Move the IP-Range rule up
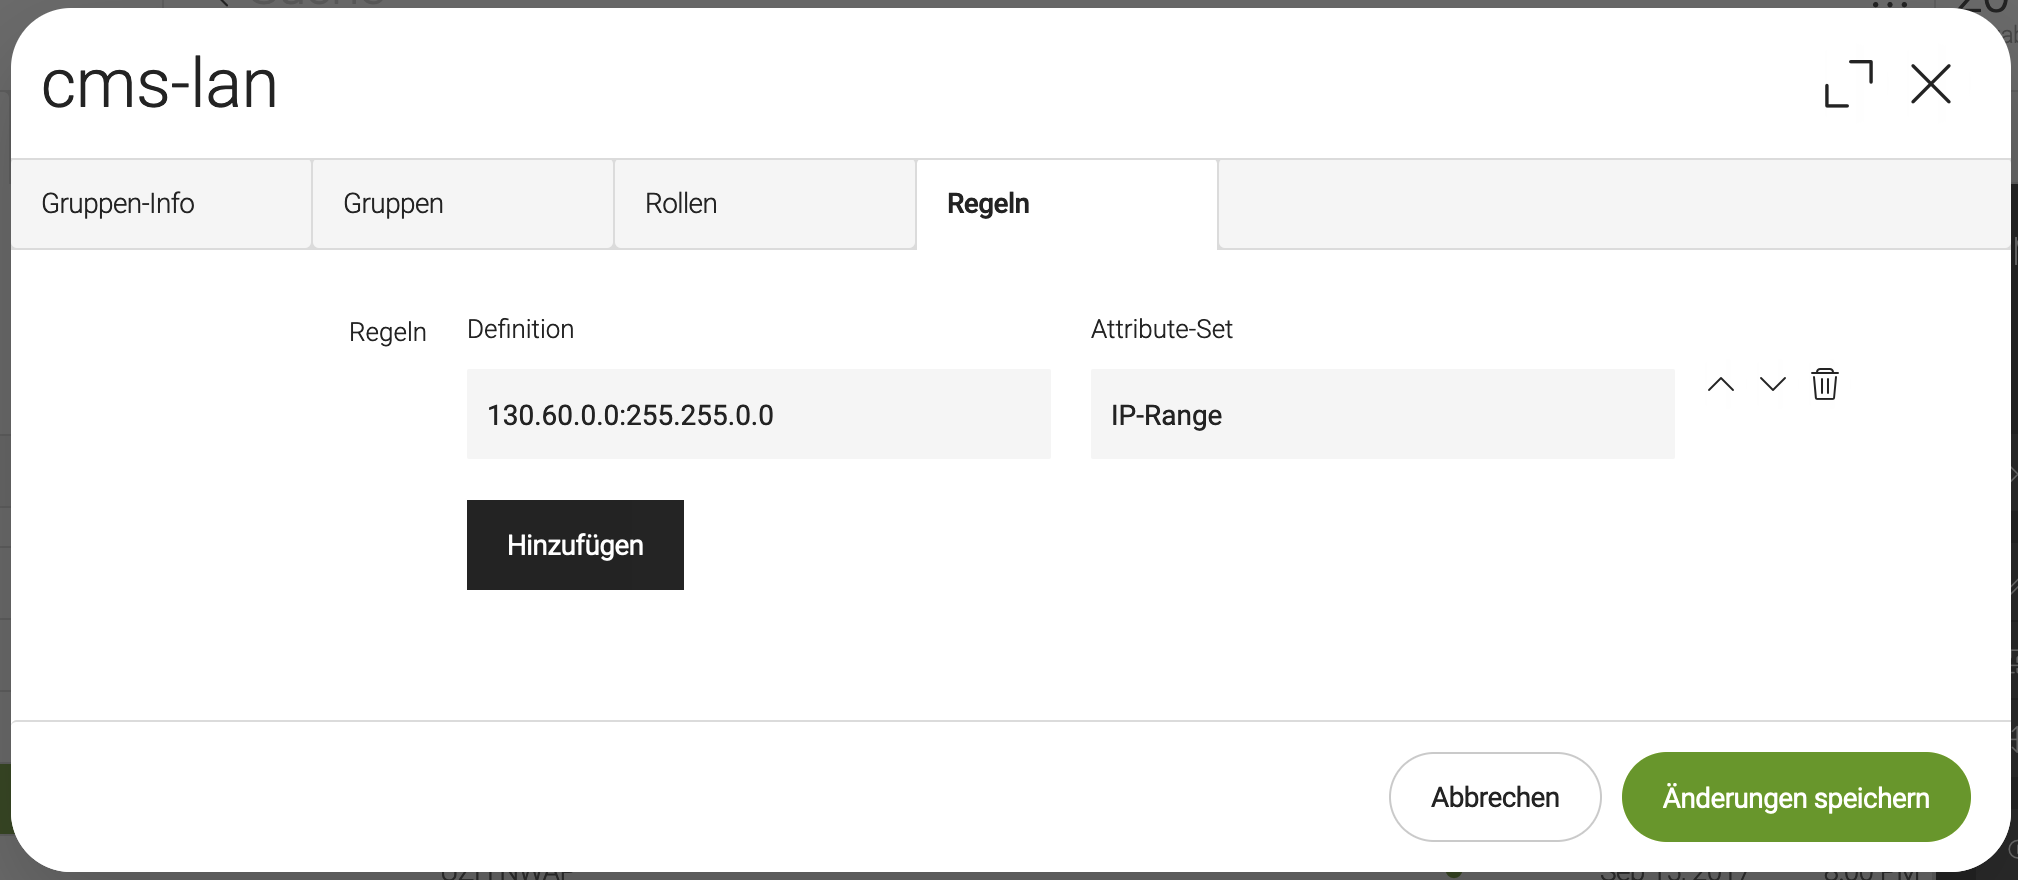Viewport: 2018px width, 880px height. click(x=1721, y=384)
